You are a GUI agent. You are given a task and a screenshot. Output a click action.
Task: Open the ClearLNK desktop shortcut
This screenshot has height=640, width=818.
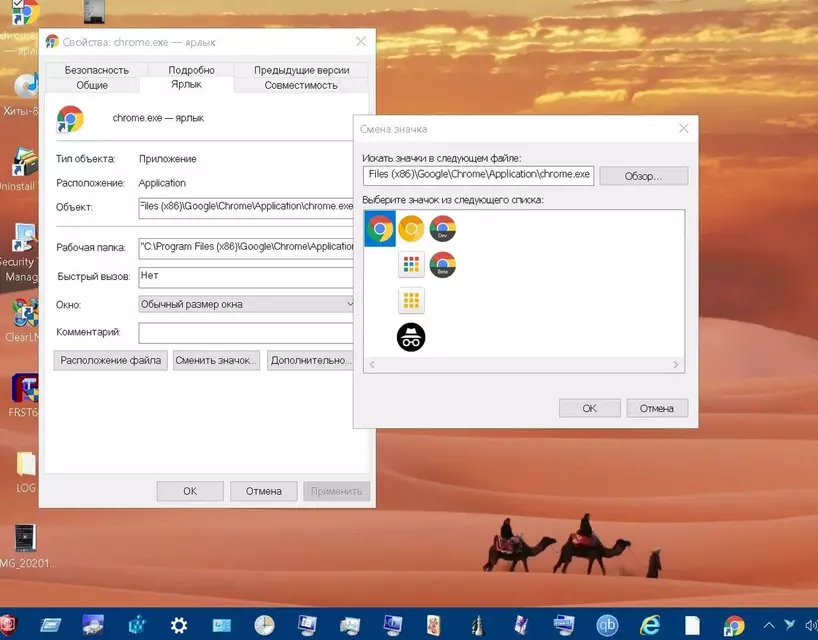coord(23,320)
